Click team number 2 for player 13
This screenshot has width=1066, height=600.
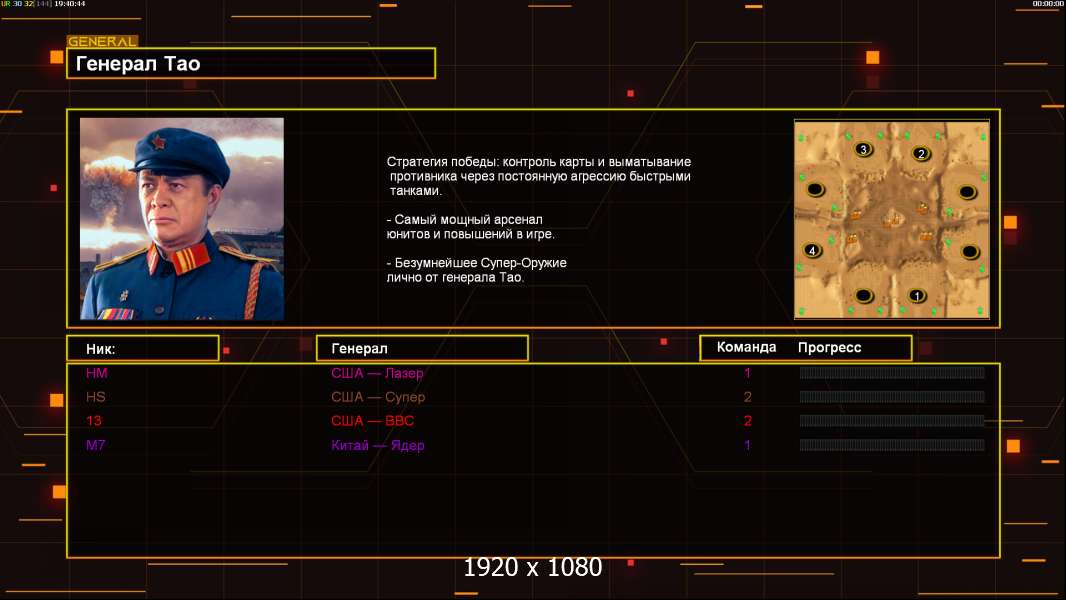(x=747, y=421)
